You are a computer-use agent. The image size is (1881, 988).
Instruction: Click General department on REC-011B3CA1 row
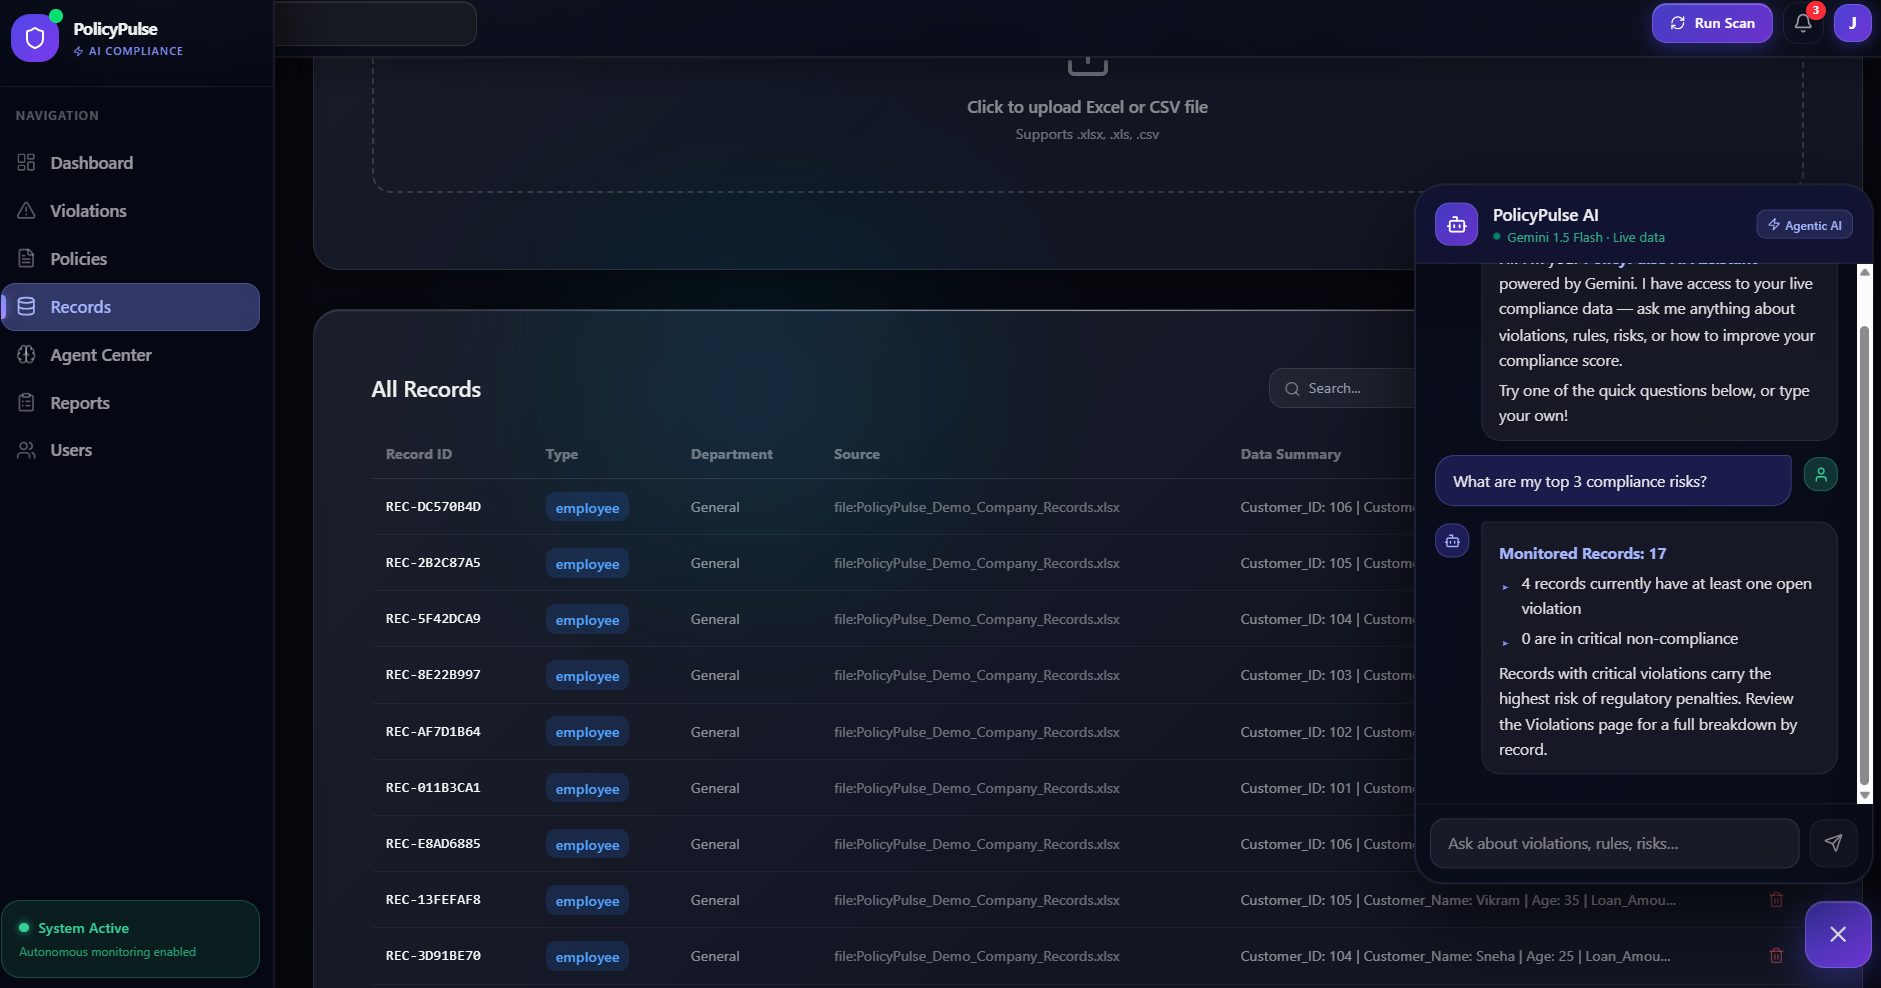pyautogui.click(x=715, y=788)
